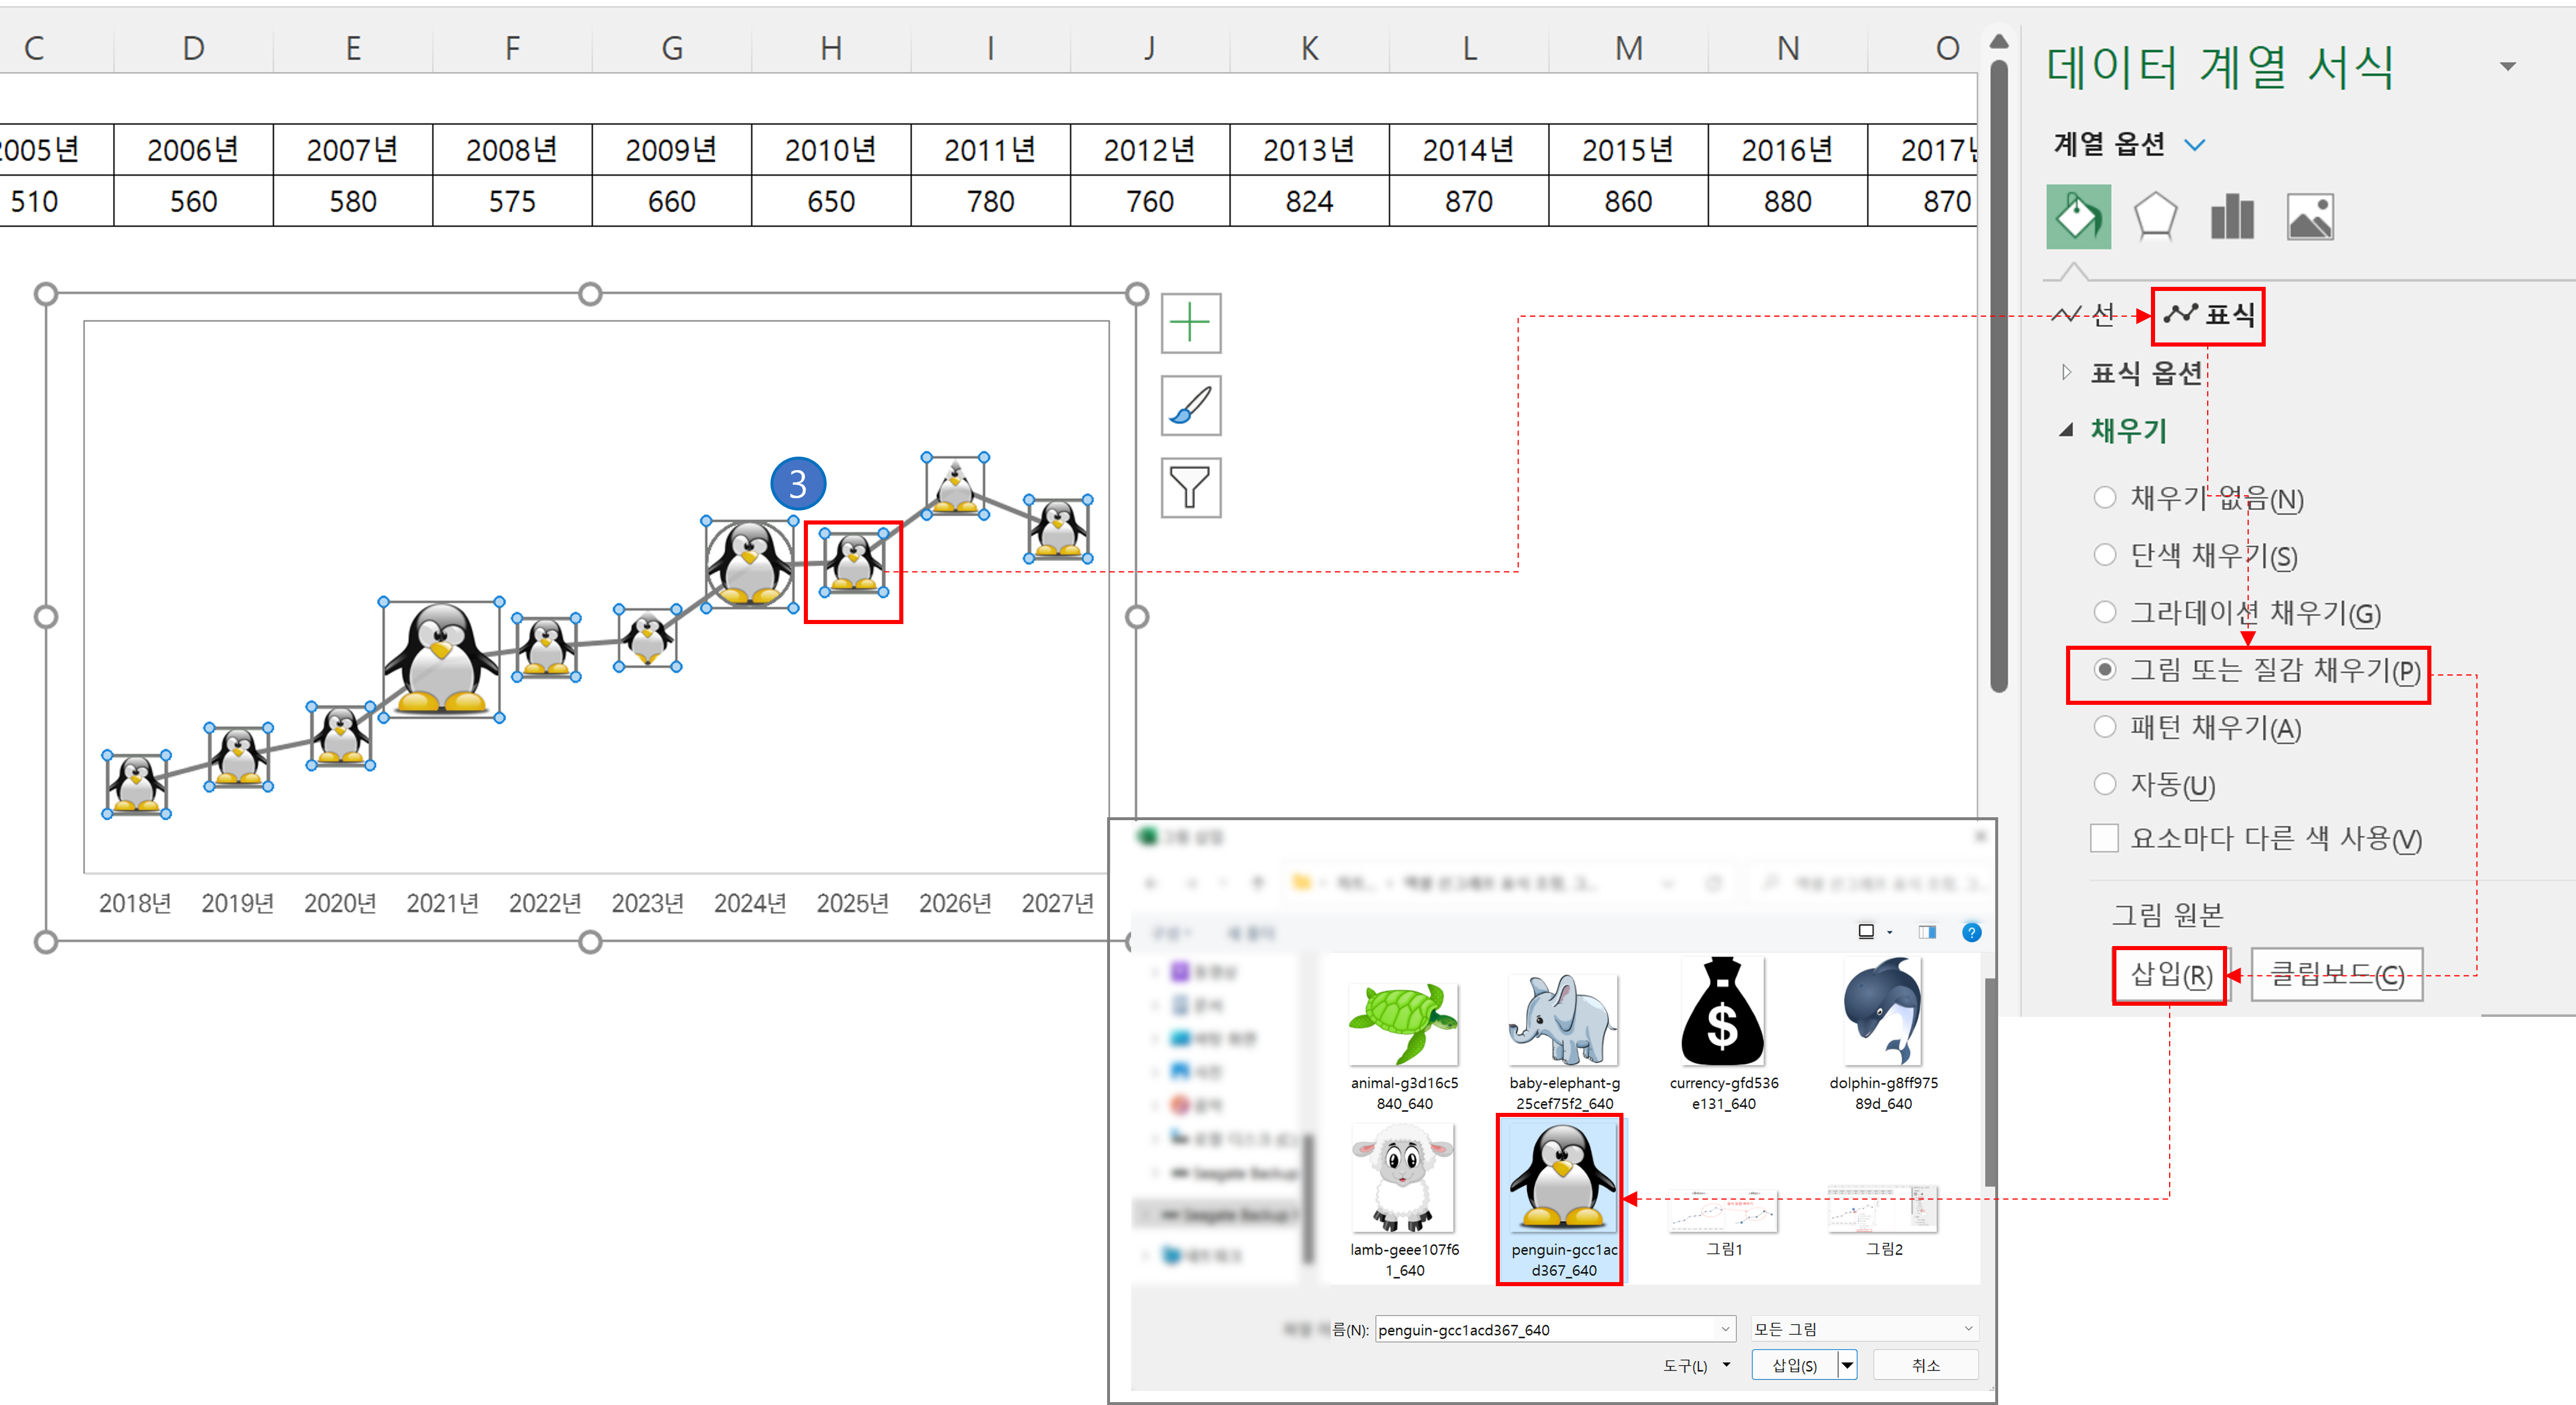
Task: Open the Picture options tab icon
Action: (x=2310, y=216)
